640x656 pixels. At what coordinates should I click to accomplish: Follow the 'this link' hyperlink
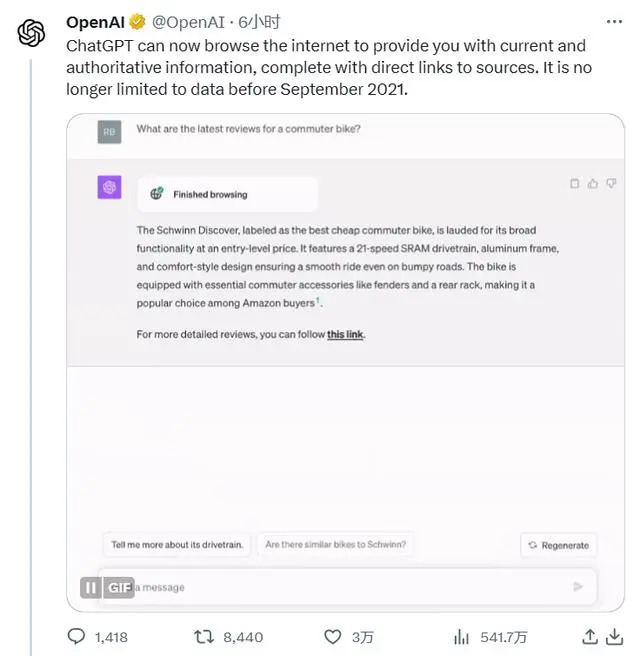pyautogui.click(x=345, y=334)
